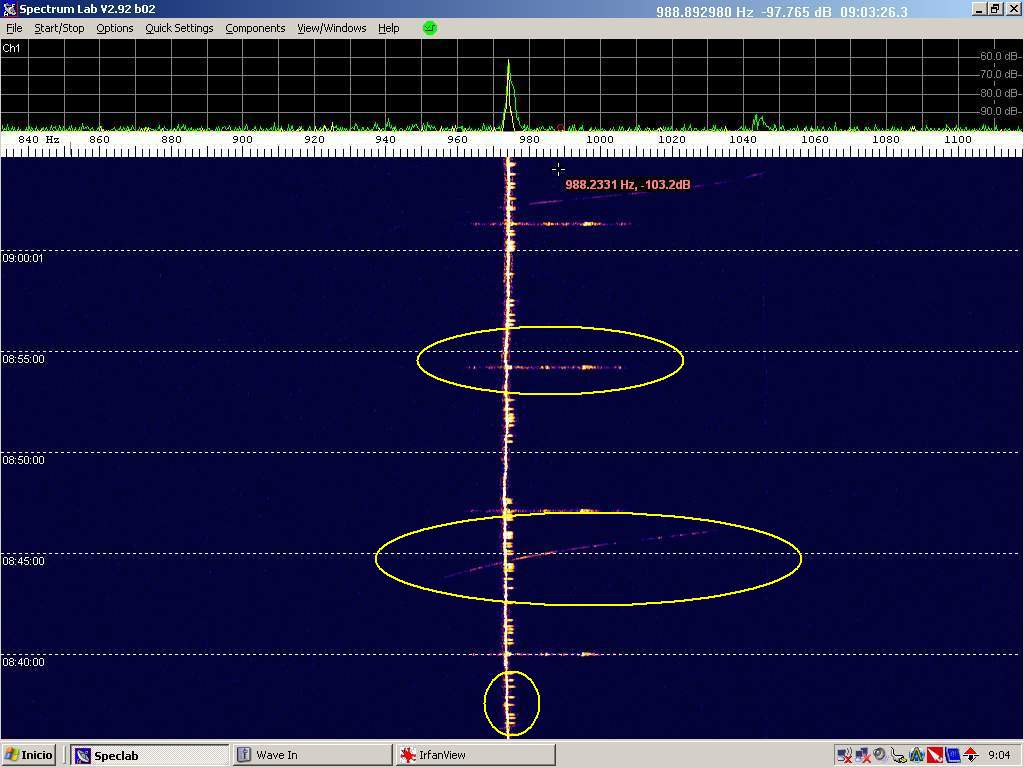This screenshot has height=768, width=1024.
Task: Open the File menu
Action: (x=14, y=28)
